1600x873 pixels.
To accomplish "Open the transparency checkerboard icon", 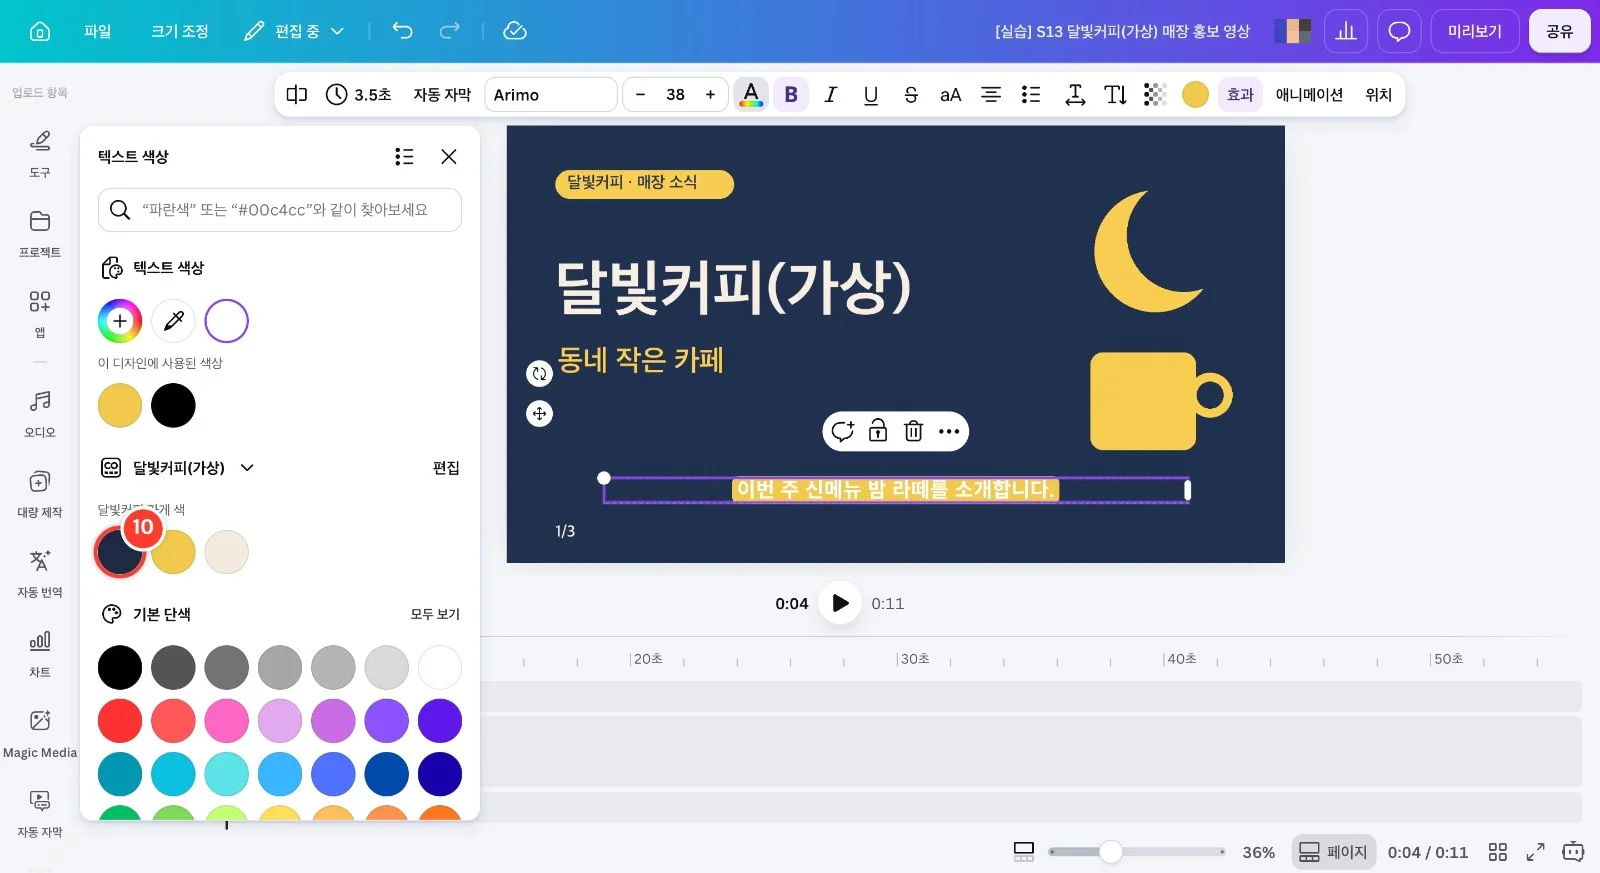I will point(1155,95).
